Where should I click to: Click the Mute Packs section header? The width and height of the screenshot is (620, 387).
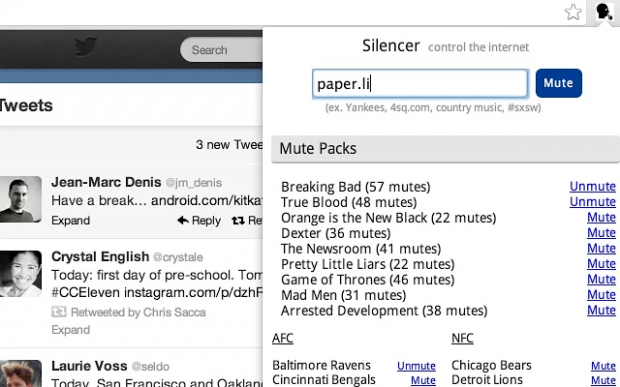(x=445, y=149)
